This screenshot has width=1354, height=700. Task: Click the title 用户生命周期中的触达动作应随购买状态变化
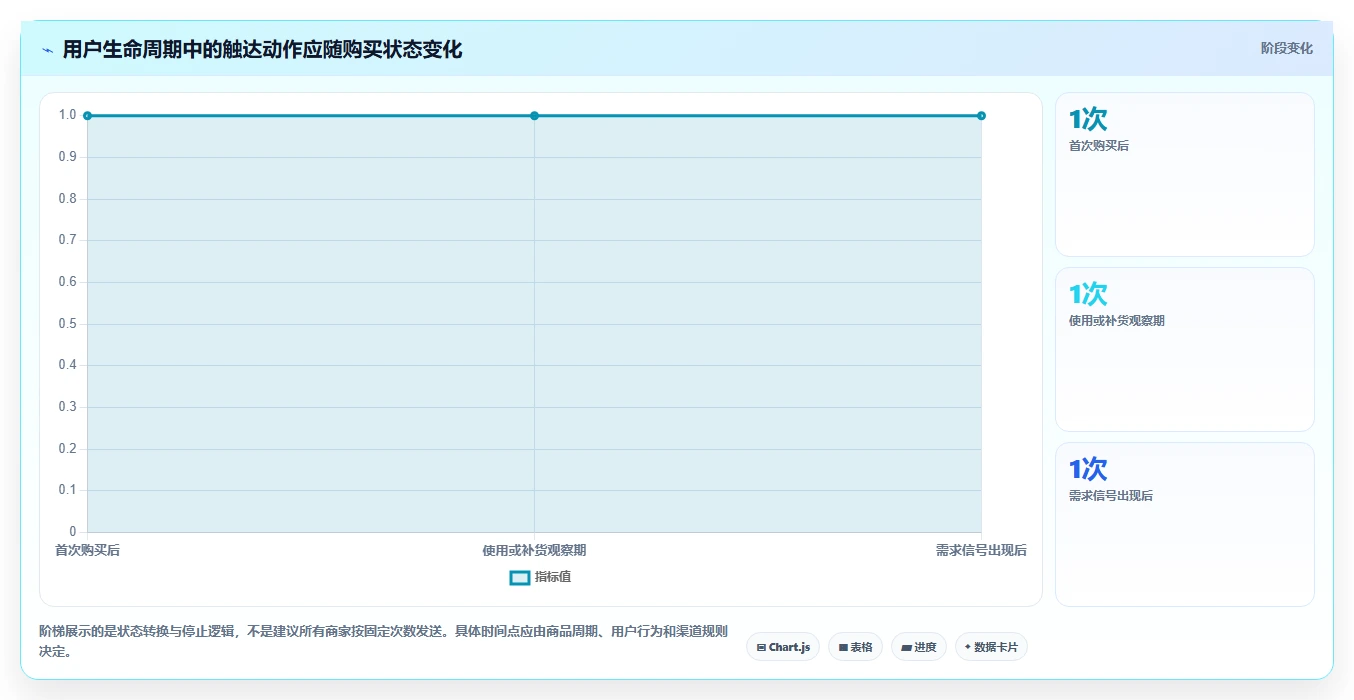(x=262, y=50)
